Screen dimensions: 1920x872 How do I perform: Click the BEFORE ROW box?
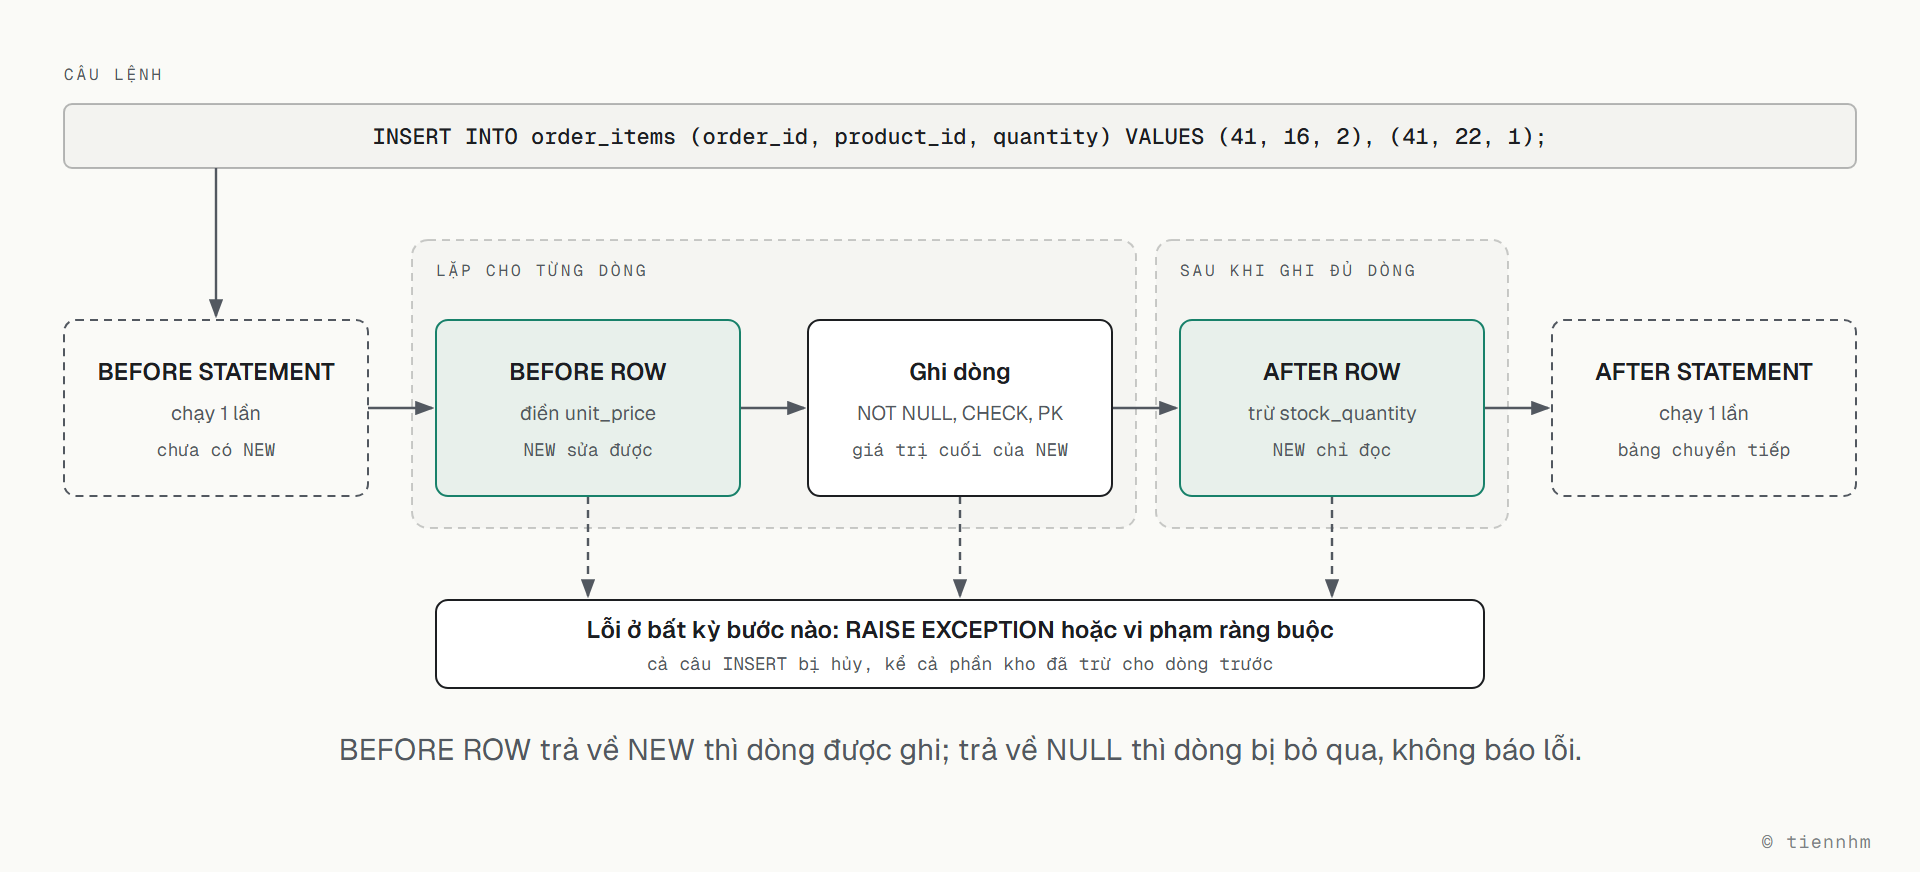click(588, 408)
